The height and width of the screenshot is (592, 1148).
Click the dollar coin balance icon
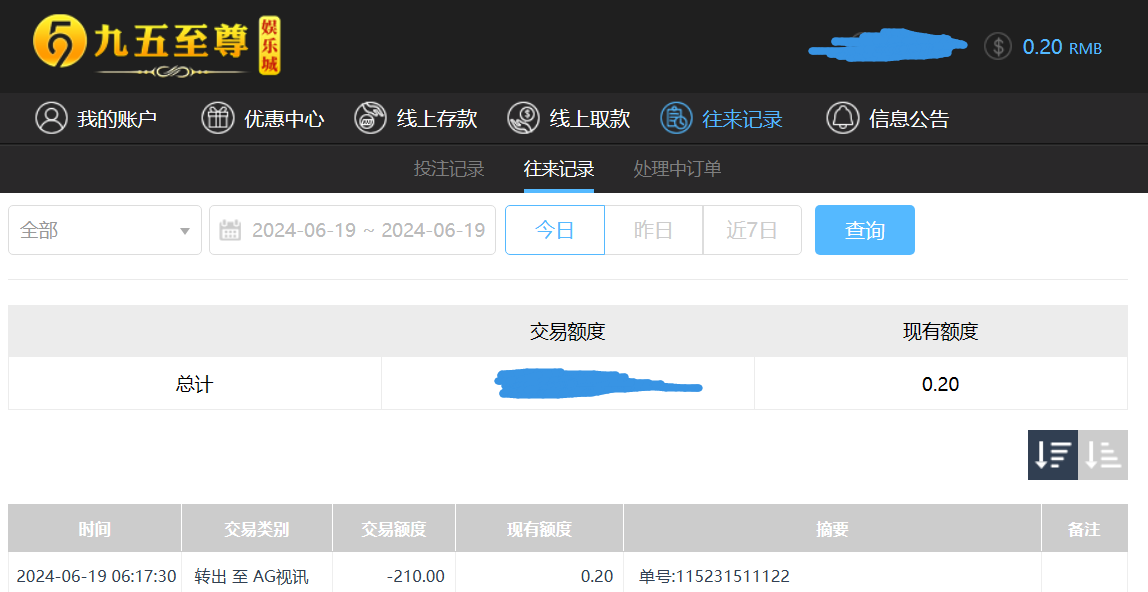997,46
